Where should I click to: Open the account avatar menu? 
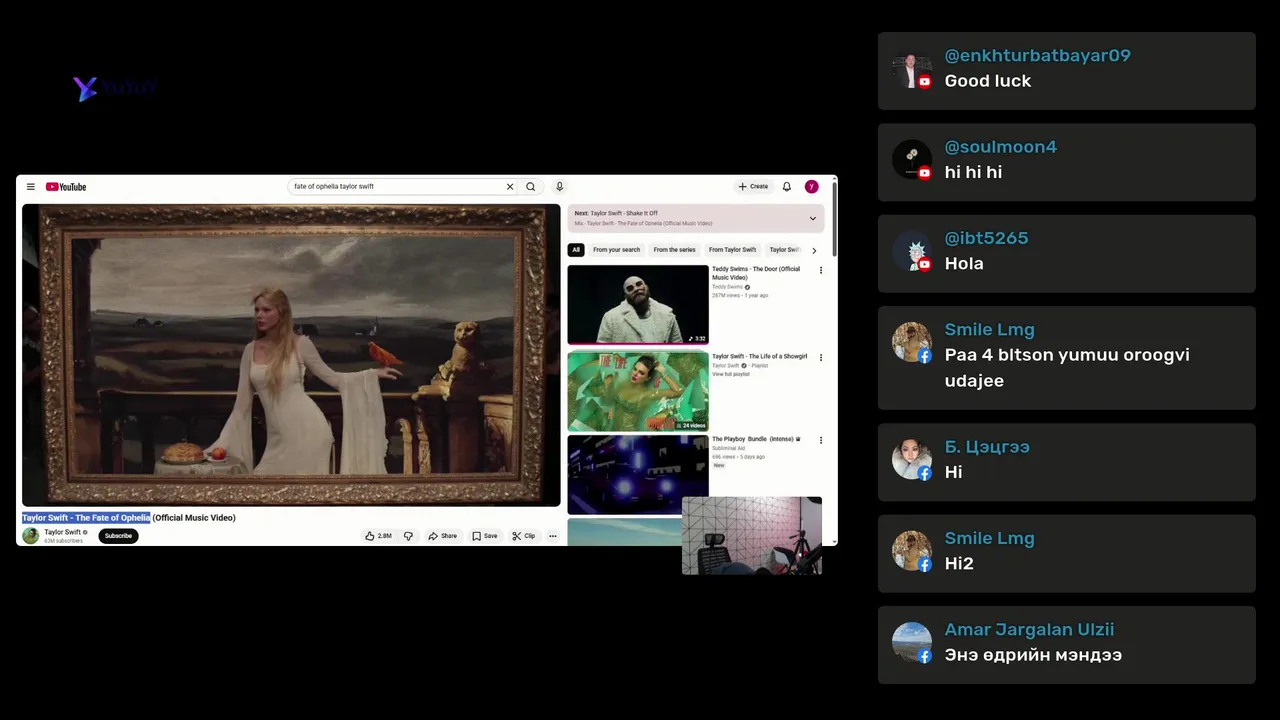[812, 187]
